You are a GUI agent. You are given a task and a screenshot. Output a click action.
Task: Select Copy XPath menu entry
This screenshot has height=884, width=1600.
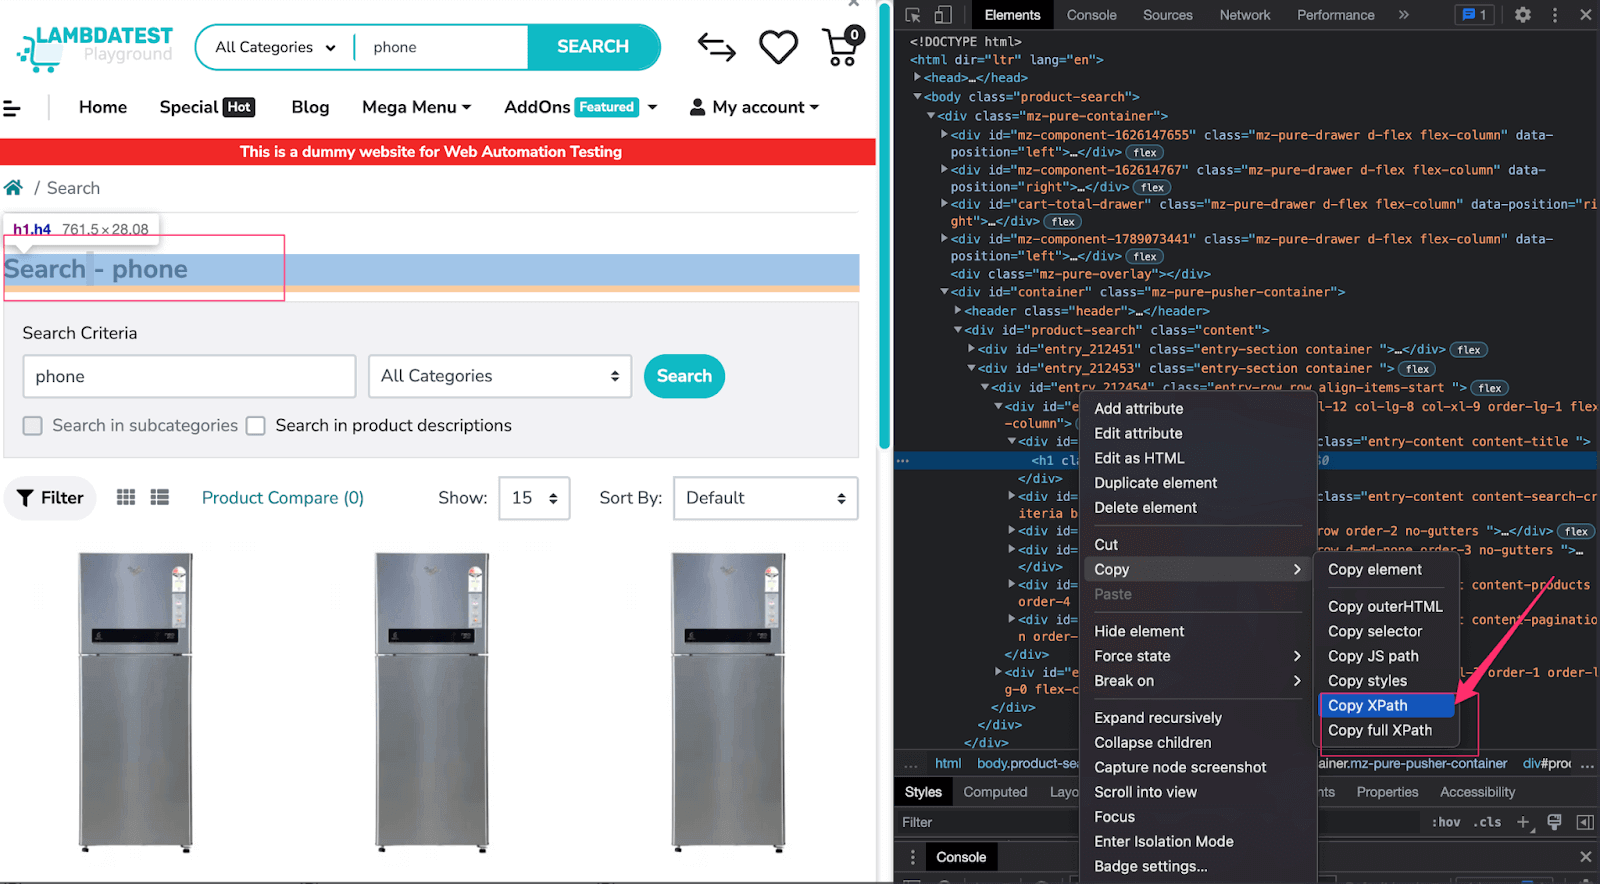1385,705
